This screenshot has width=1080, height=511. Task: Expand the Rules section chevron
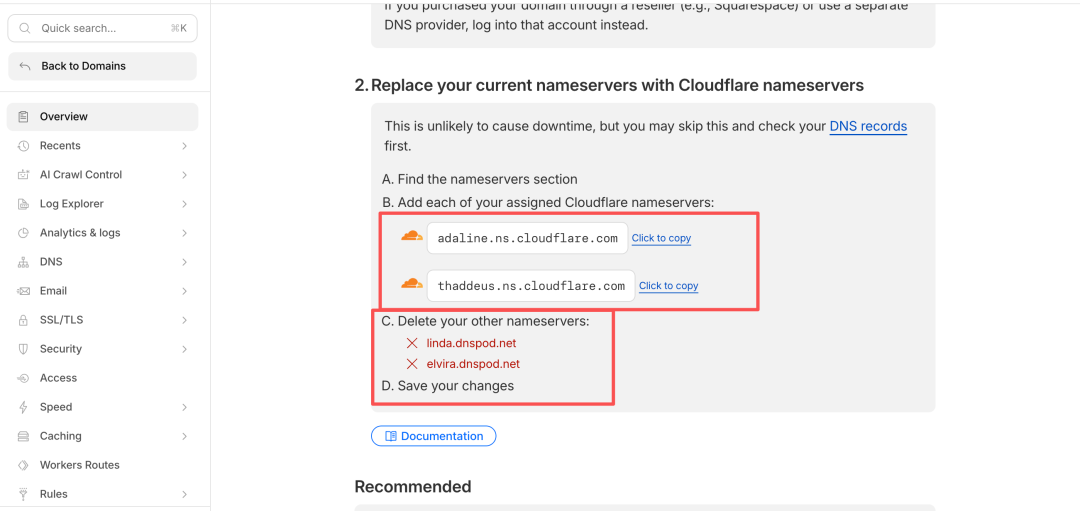point(185,494)
